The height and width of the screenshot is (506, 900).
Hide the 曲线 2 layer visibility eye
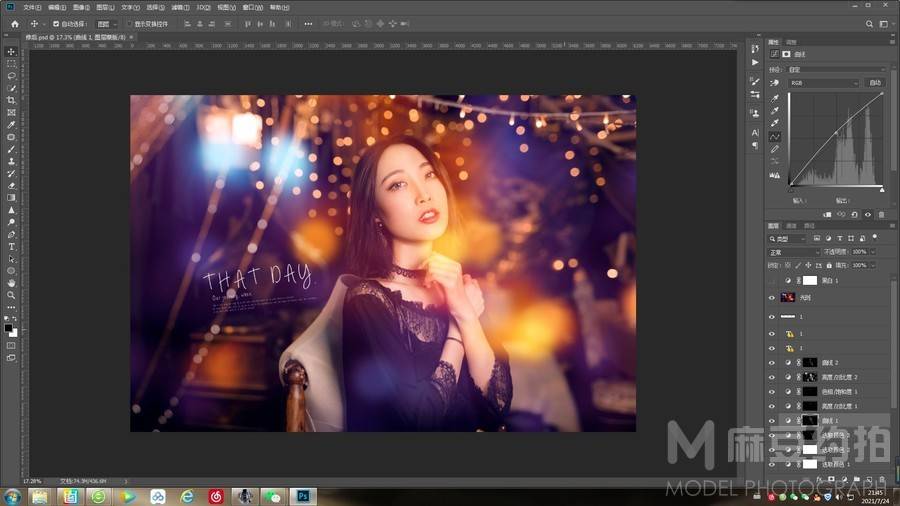(771, 362)
